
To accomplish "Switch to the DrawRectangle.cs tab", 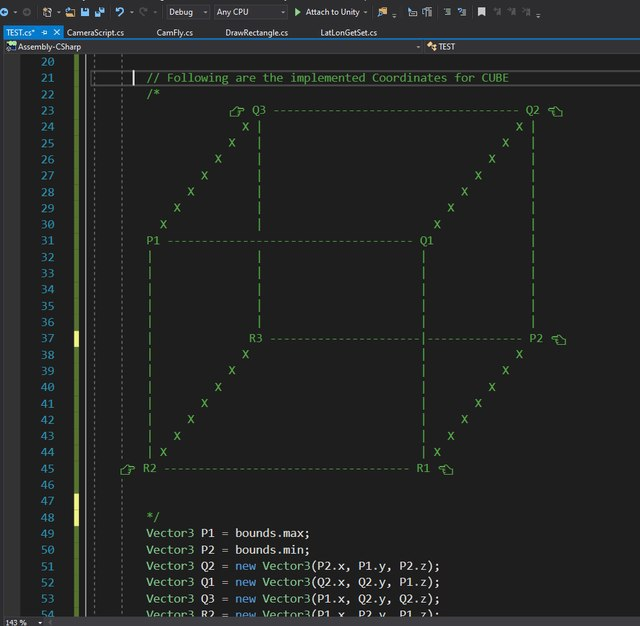I will (256, 33).
